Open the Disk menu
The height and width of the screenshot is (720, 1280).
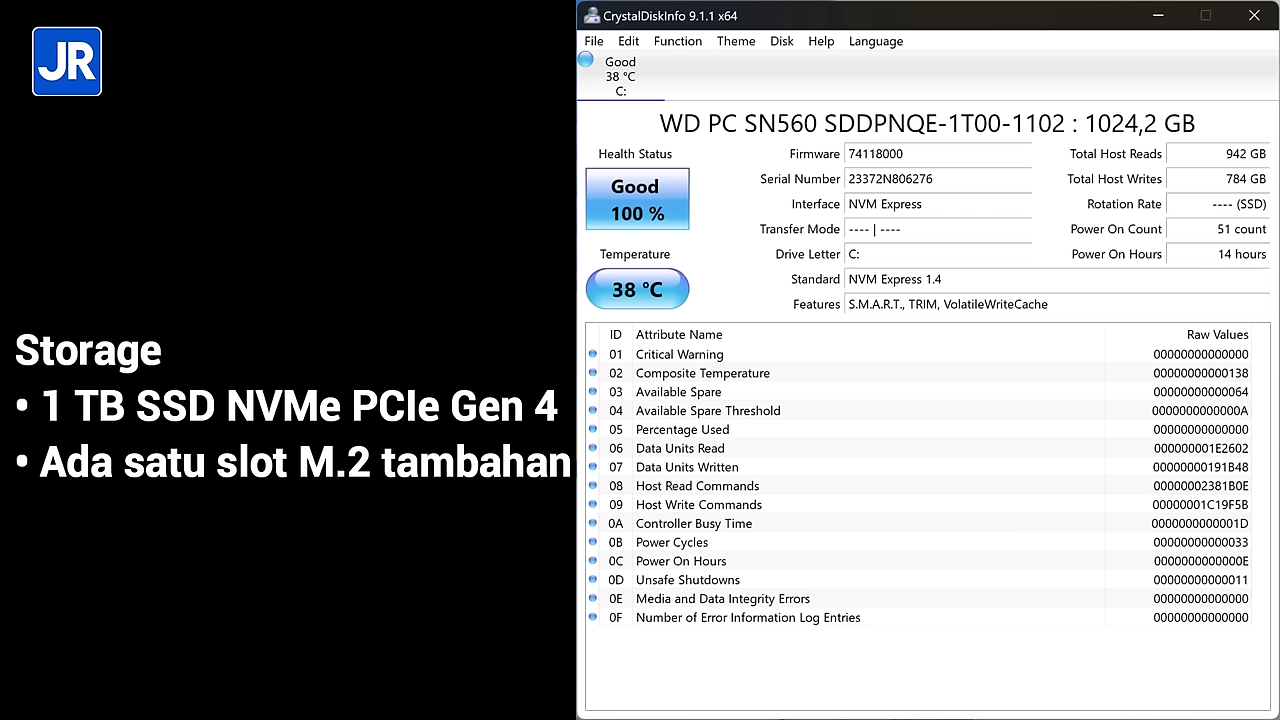(782, 41)
